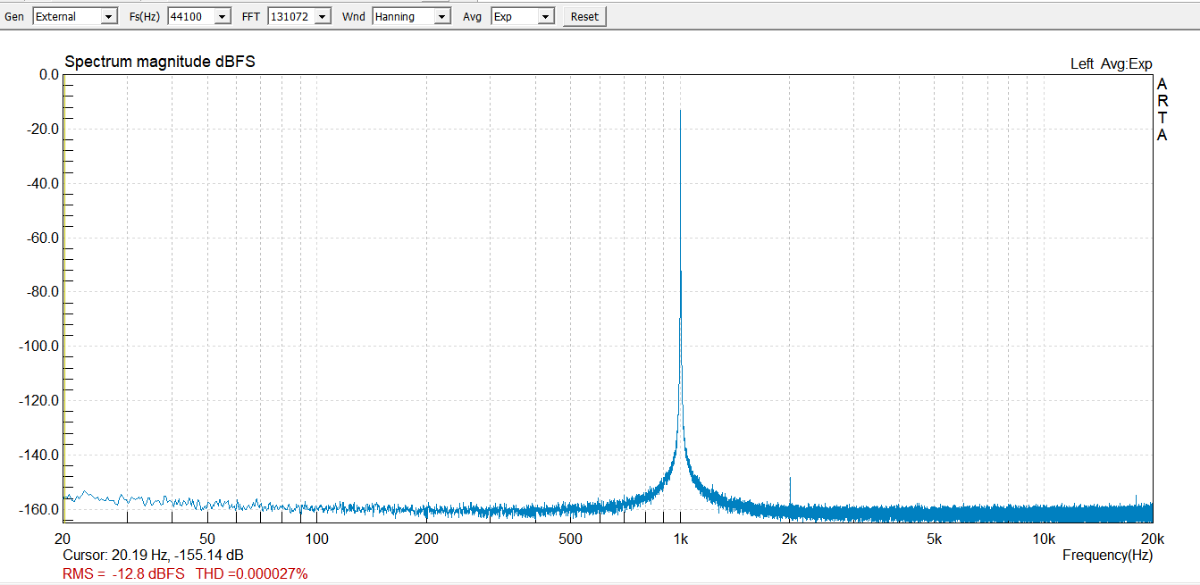Image resolution: width=1200 pixels, height=585 pixels.
Task: Click the main peak near 1 kHz
Action: coord(681,115)
